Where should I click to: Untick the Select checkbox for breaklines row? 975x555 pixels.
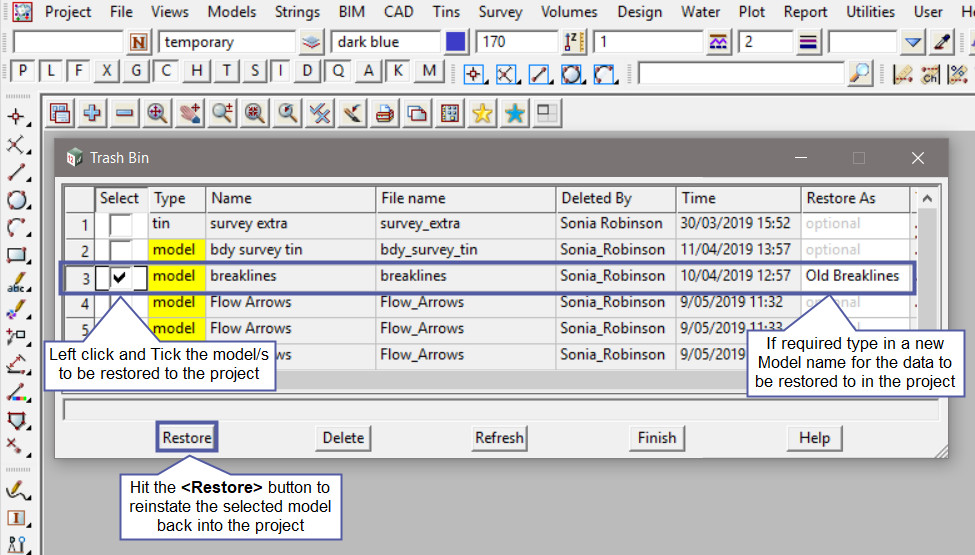click(120, 277)
